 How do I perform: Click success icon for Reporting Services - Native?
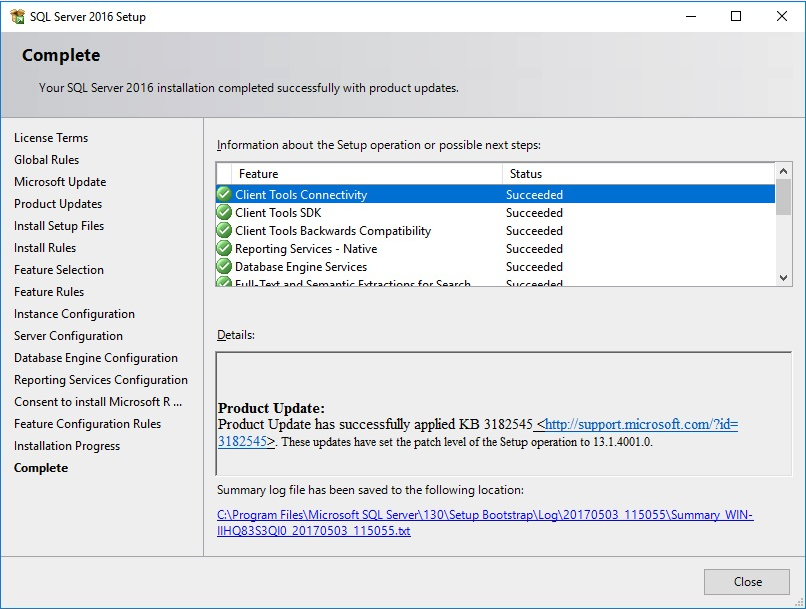pos(224,248)
